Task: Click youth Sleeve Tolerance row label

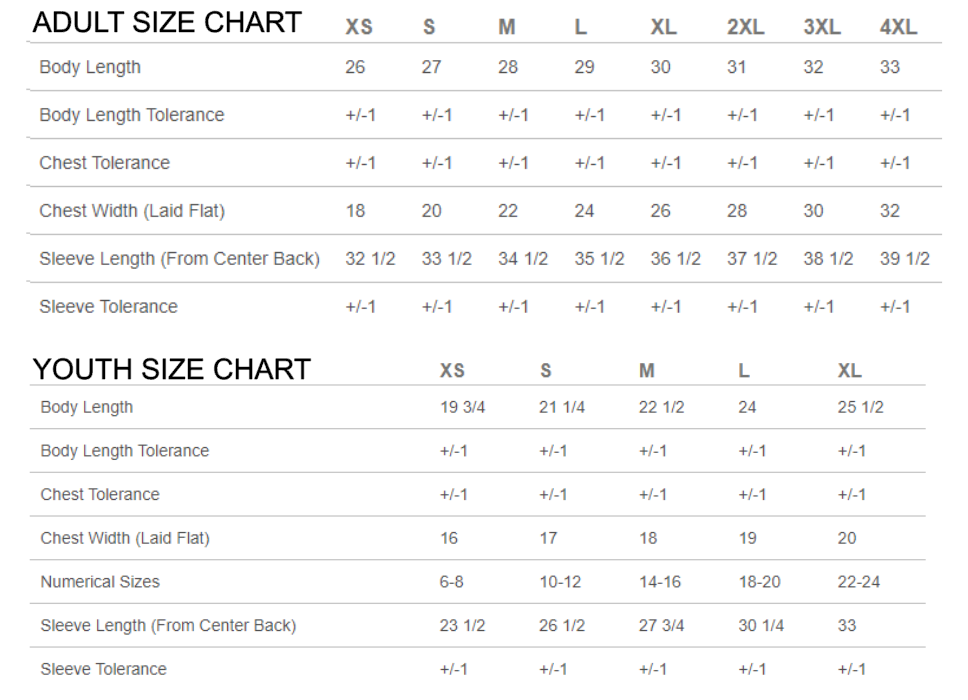Action: click(104, 670)
